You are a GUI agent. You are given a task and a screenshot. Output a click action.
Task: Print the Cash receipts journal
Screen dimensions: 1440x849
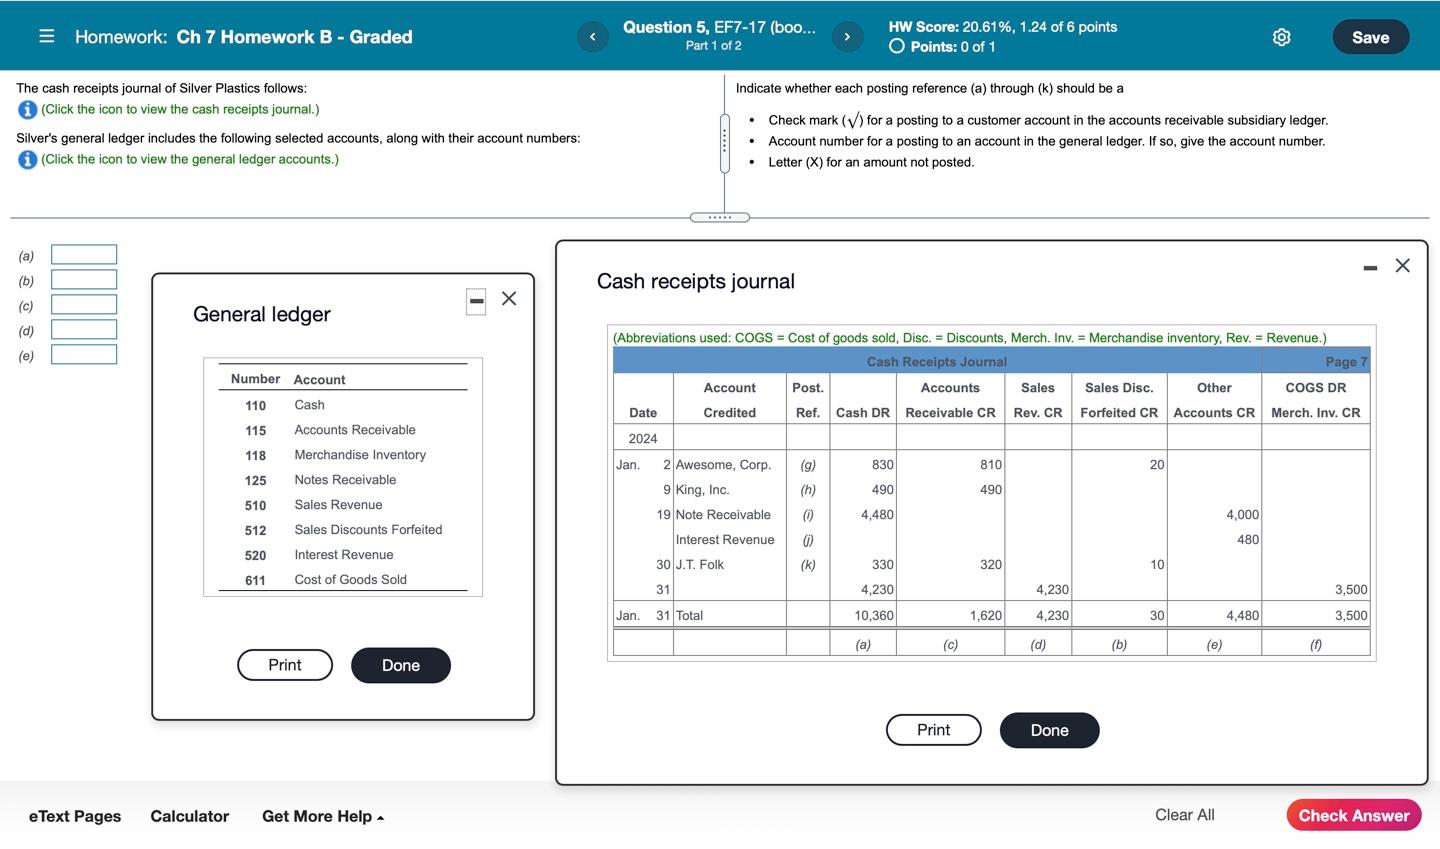pos(934,730)
